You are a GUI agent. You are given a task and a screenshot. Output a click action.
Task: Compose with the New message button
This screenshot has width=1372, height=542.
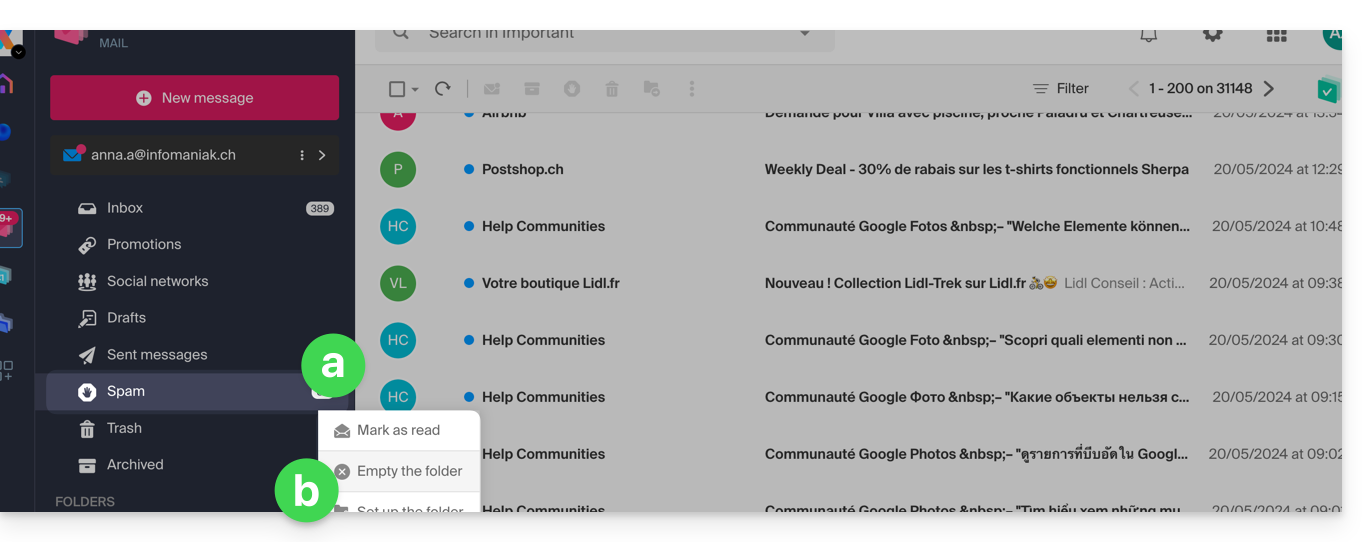[195, 98]
